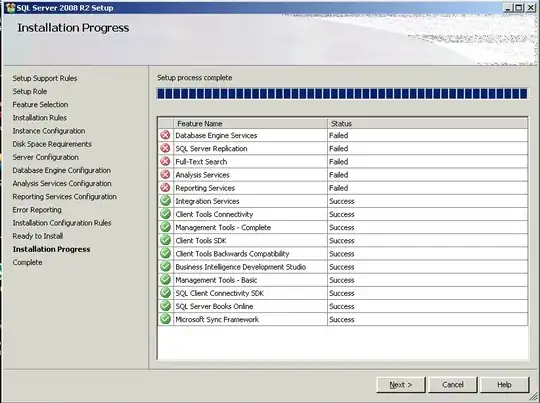
Task: Select the Reporting Services feature name
Action: tap(205, 188)
